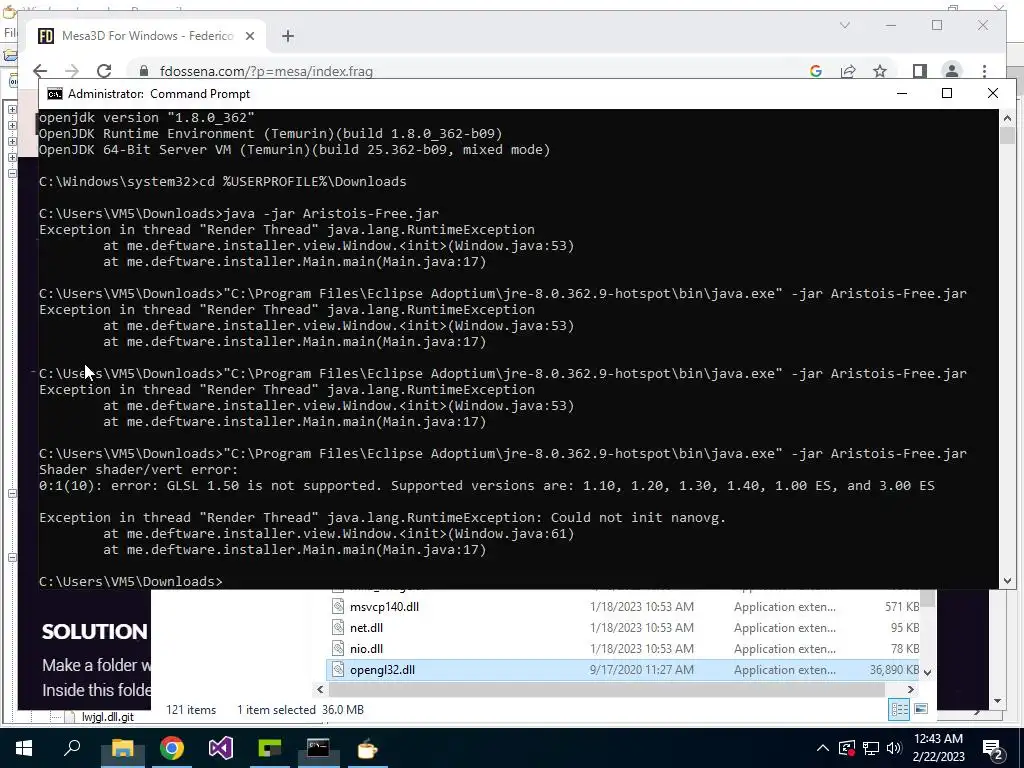Open the Chrome profile avatar menu
Screen dimensions: 1024x768
952,71
